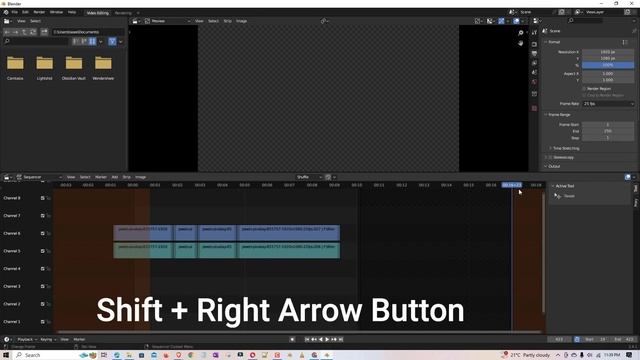Viewport: 640px width, 360px height.
Task: Open the Playback dropdown in timeline footer
Action: click(27, 339)
